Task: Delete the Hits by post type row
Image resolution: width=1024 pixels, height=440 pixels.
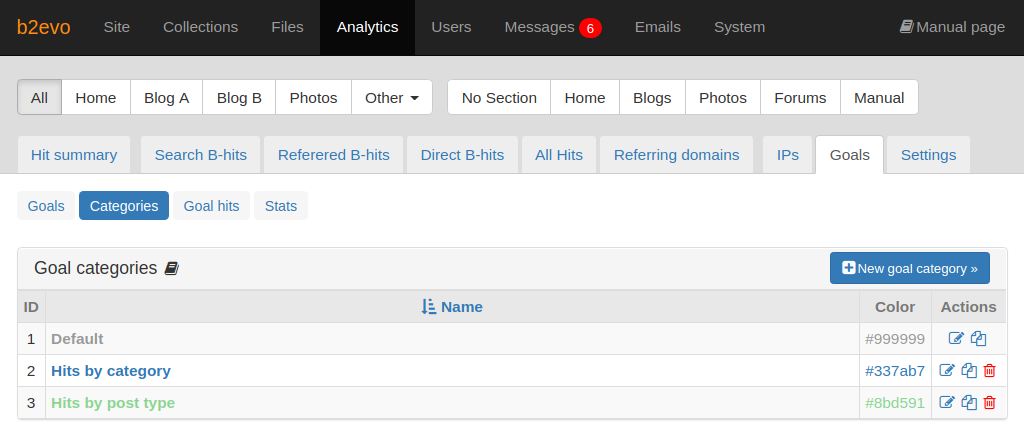Action: [x=989, y=402]
